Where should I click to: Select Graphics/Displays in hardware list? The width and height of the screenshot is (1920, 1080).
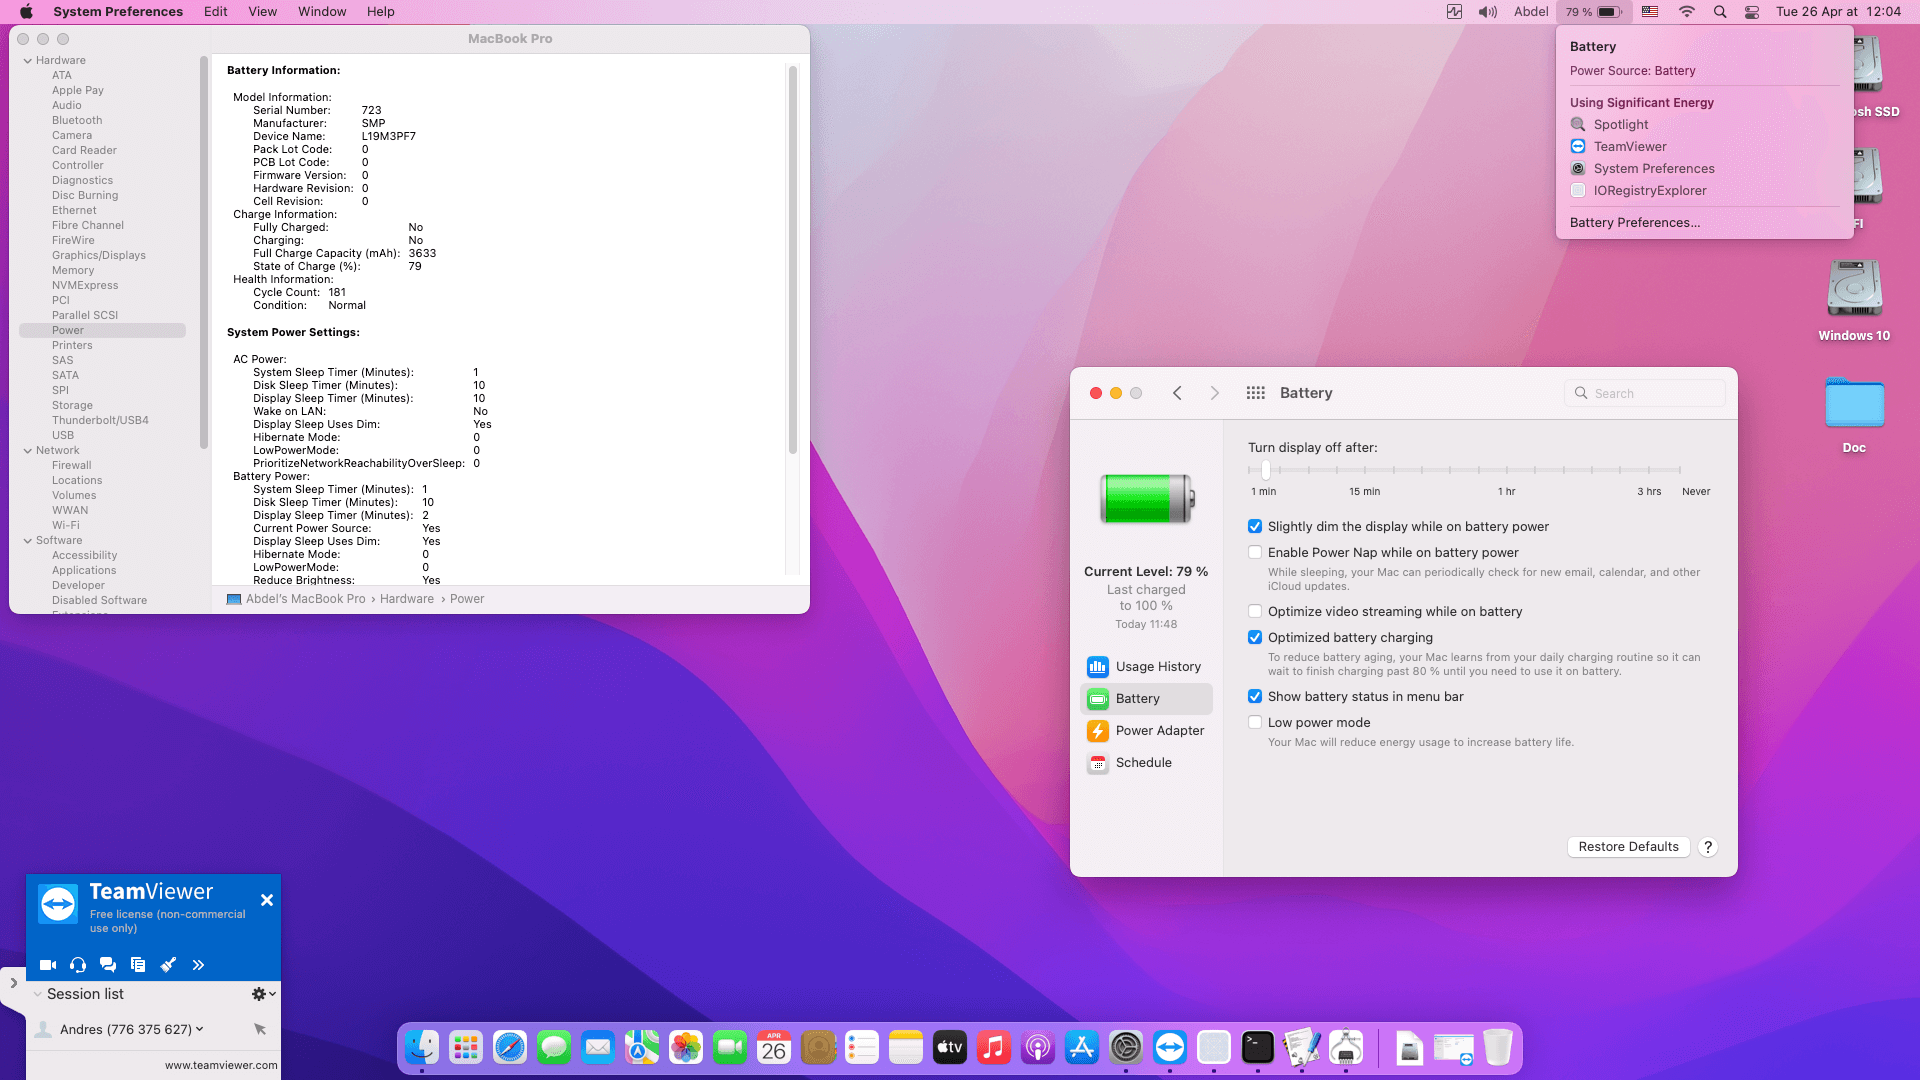pos(99,256)
